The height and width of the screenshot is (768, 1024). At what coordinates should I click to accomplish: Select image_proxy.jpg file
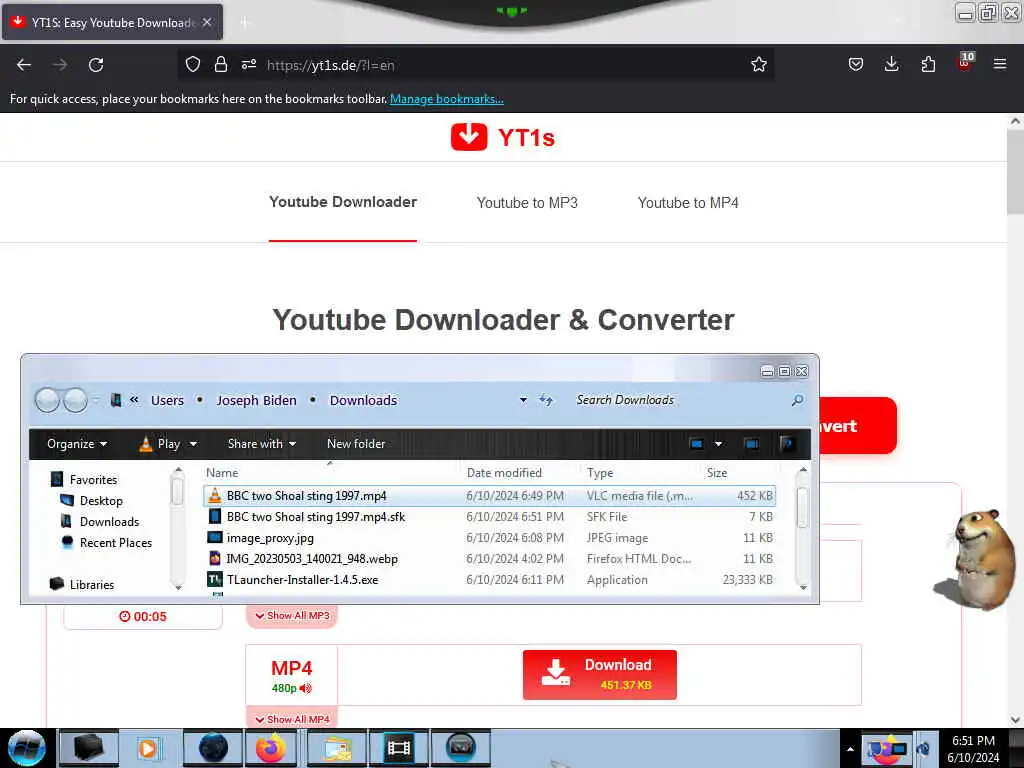pos(489,537)
